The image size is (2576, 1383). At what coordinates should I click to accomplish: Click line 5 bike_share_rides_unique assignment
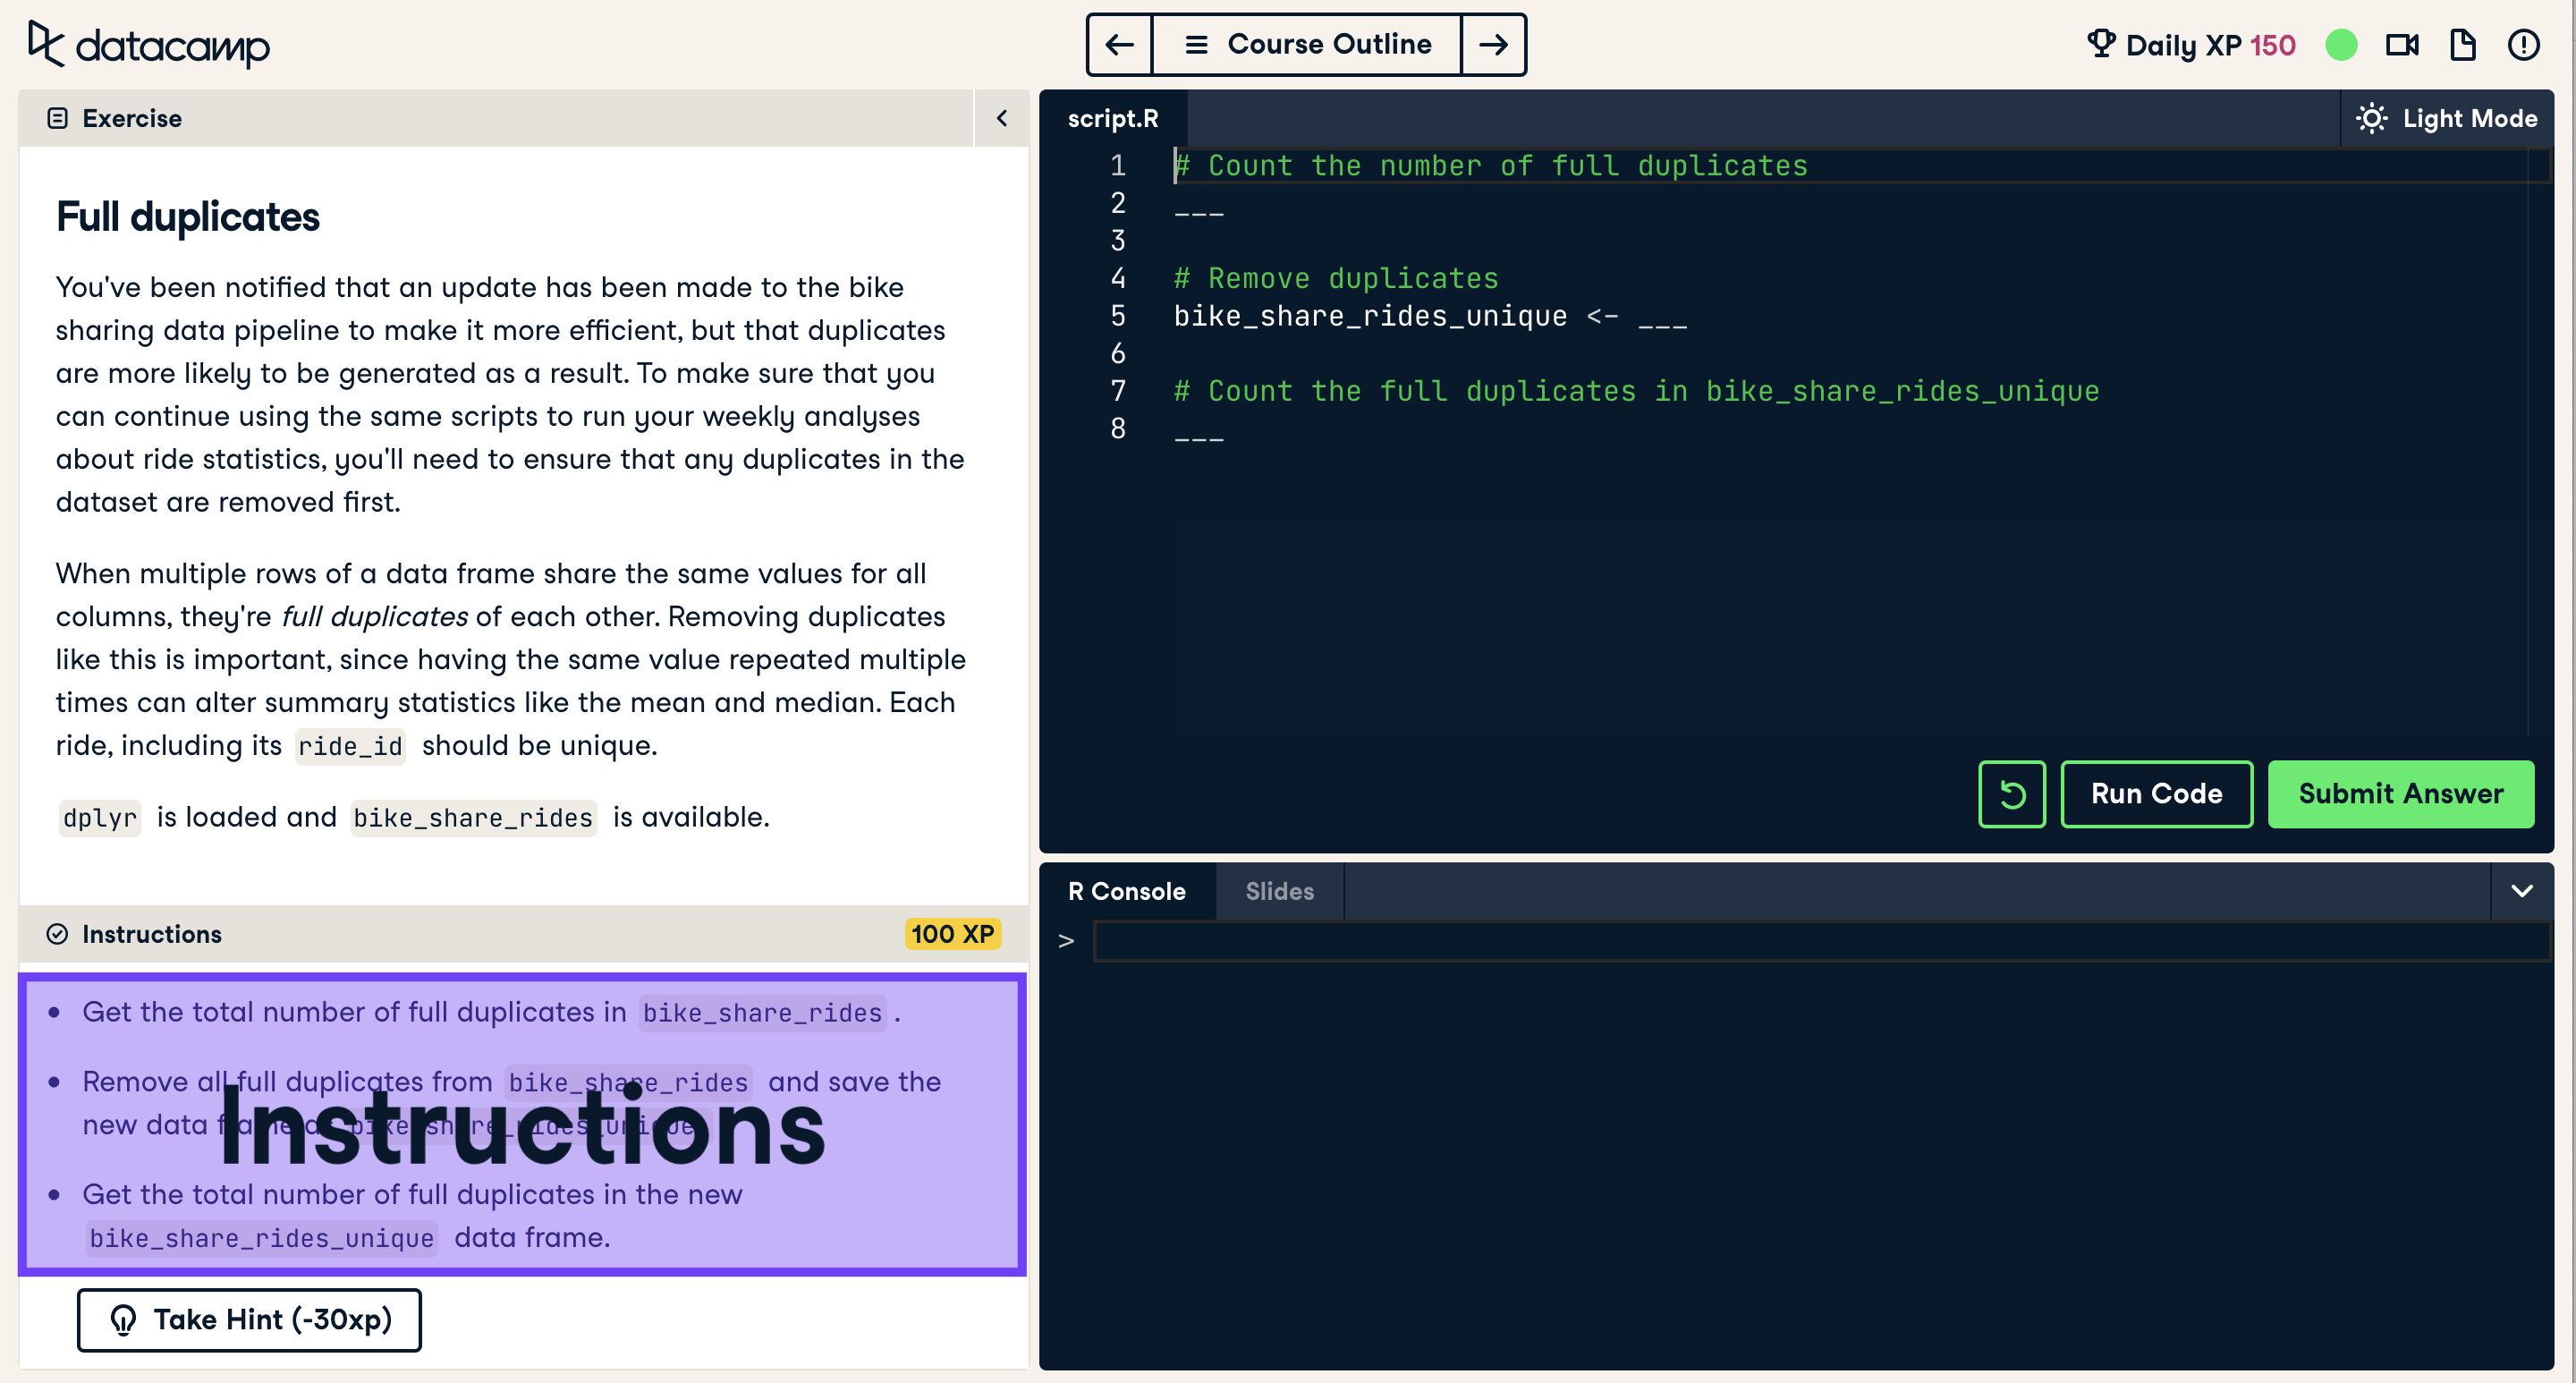[1430, 317]
